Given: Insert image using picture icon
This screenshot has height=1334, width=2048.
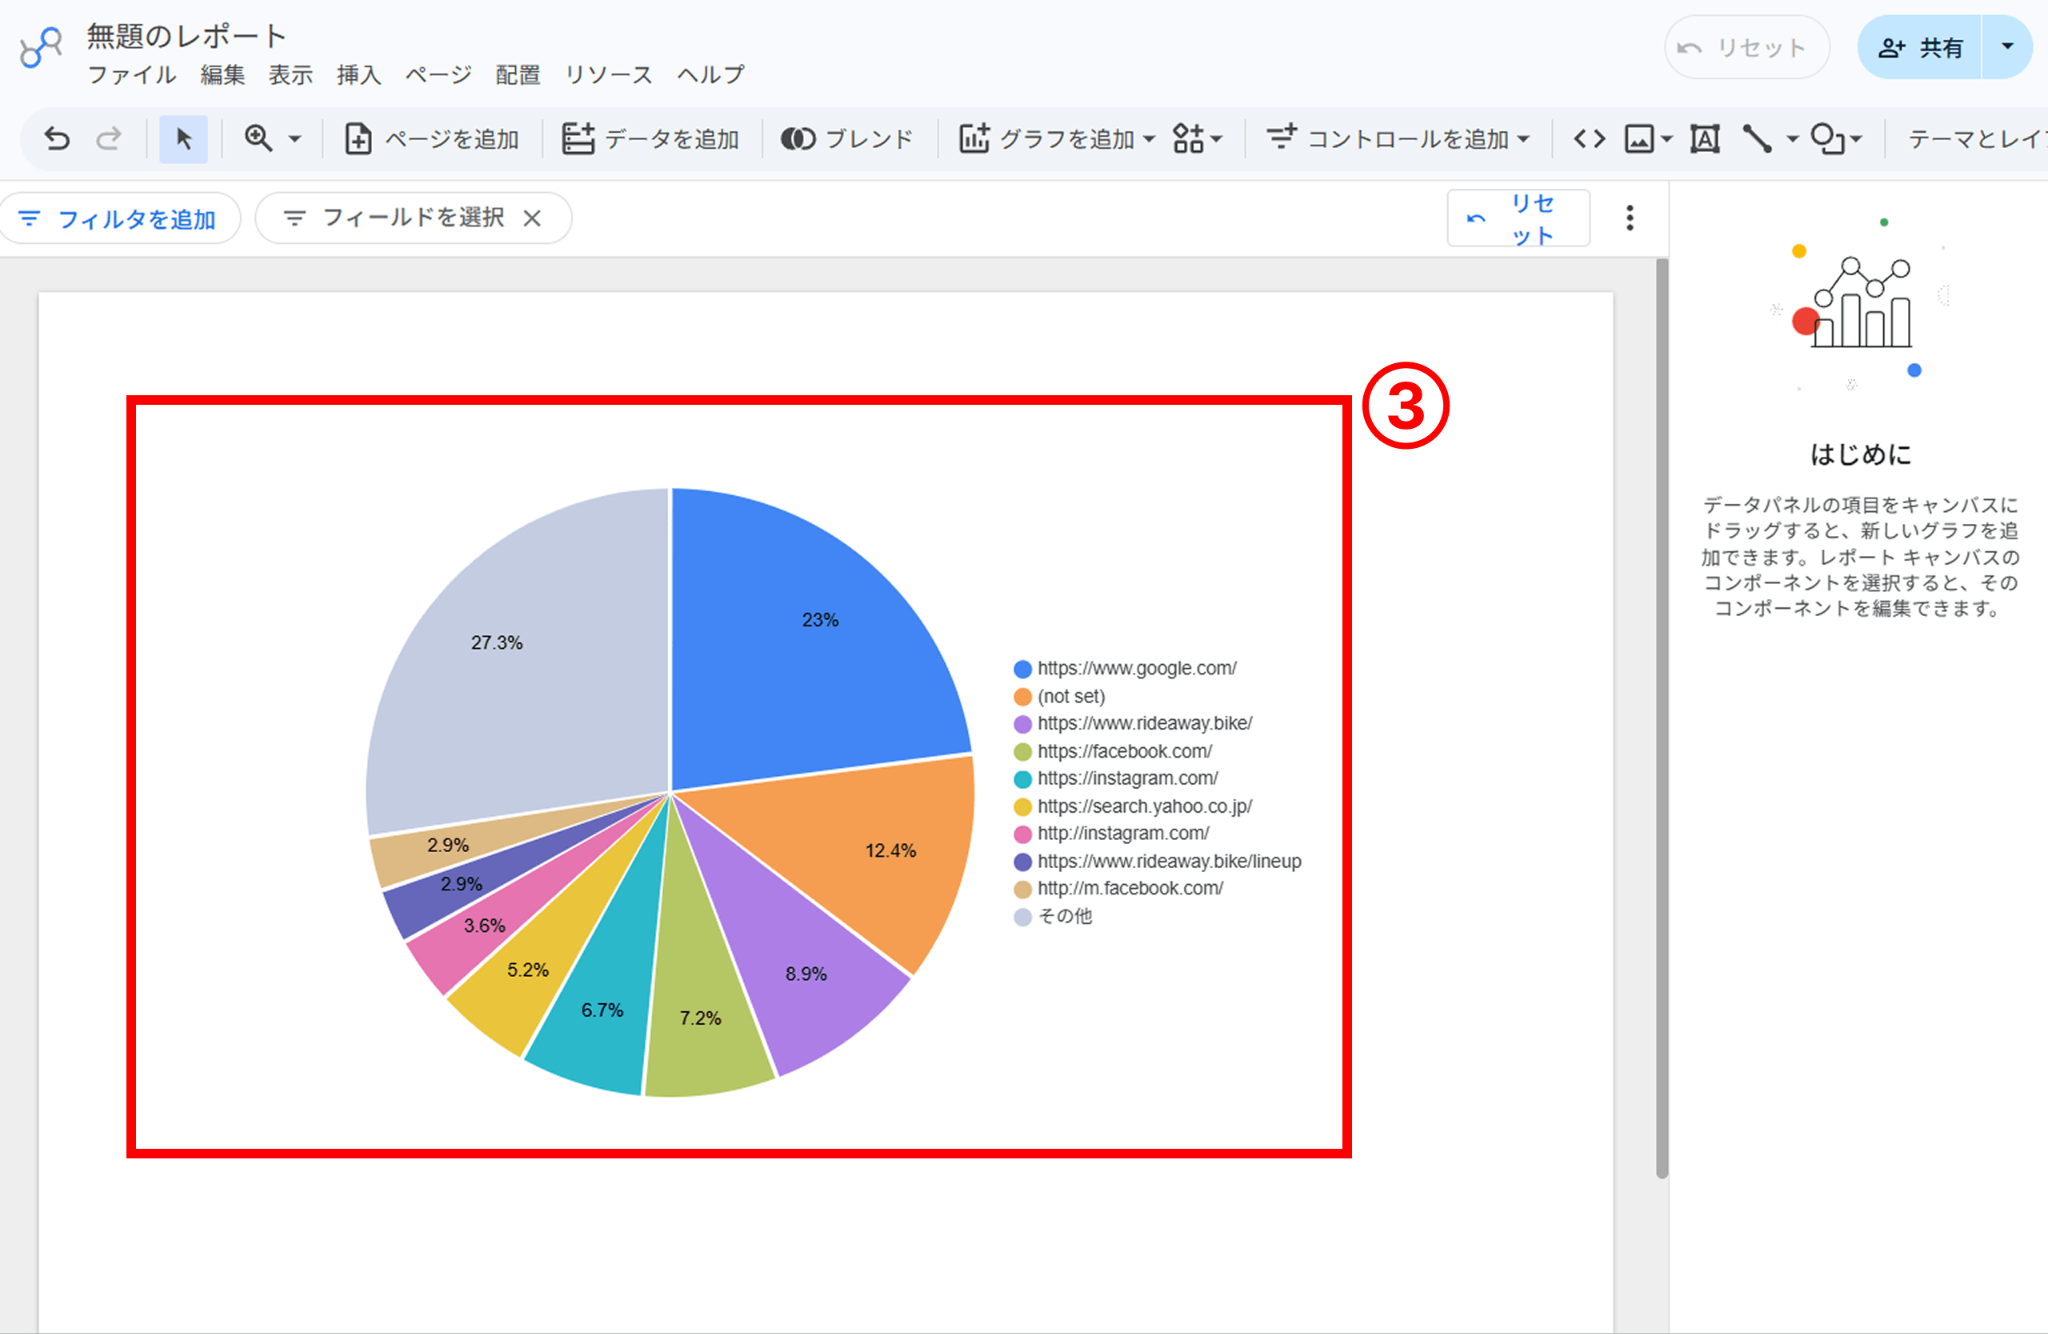Looking at the screenshot, I should click(x=1639, y=138).
